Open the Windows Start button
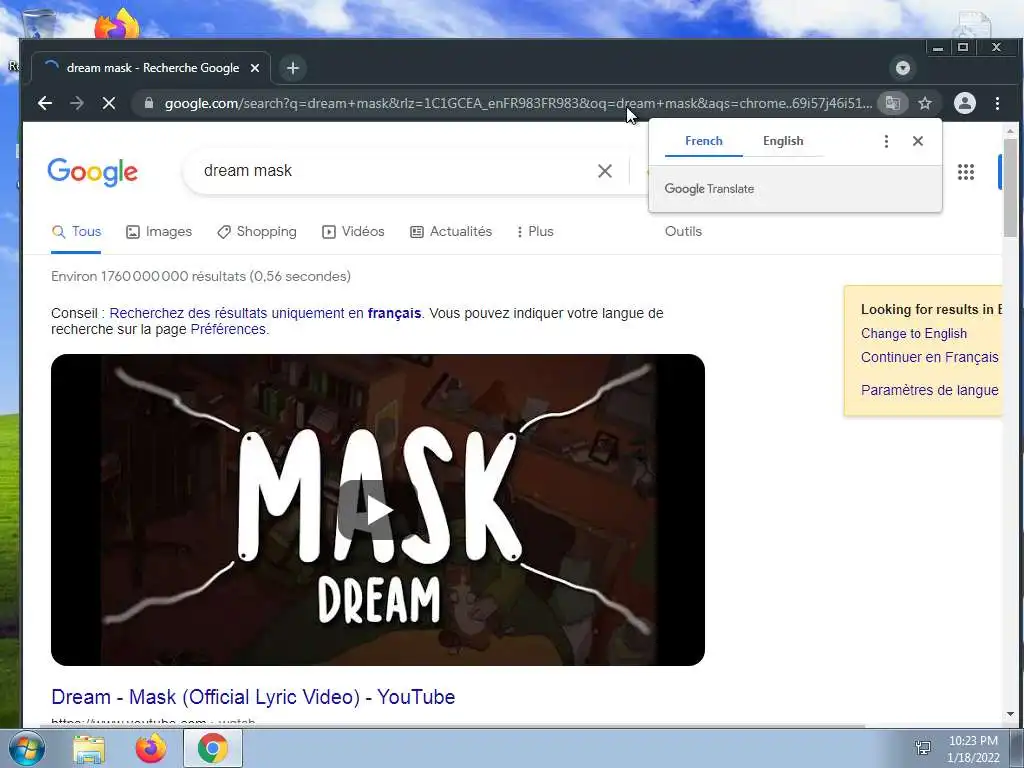 [x=26, y=748]
